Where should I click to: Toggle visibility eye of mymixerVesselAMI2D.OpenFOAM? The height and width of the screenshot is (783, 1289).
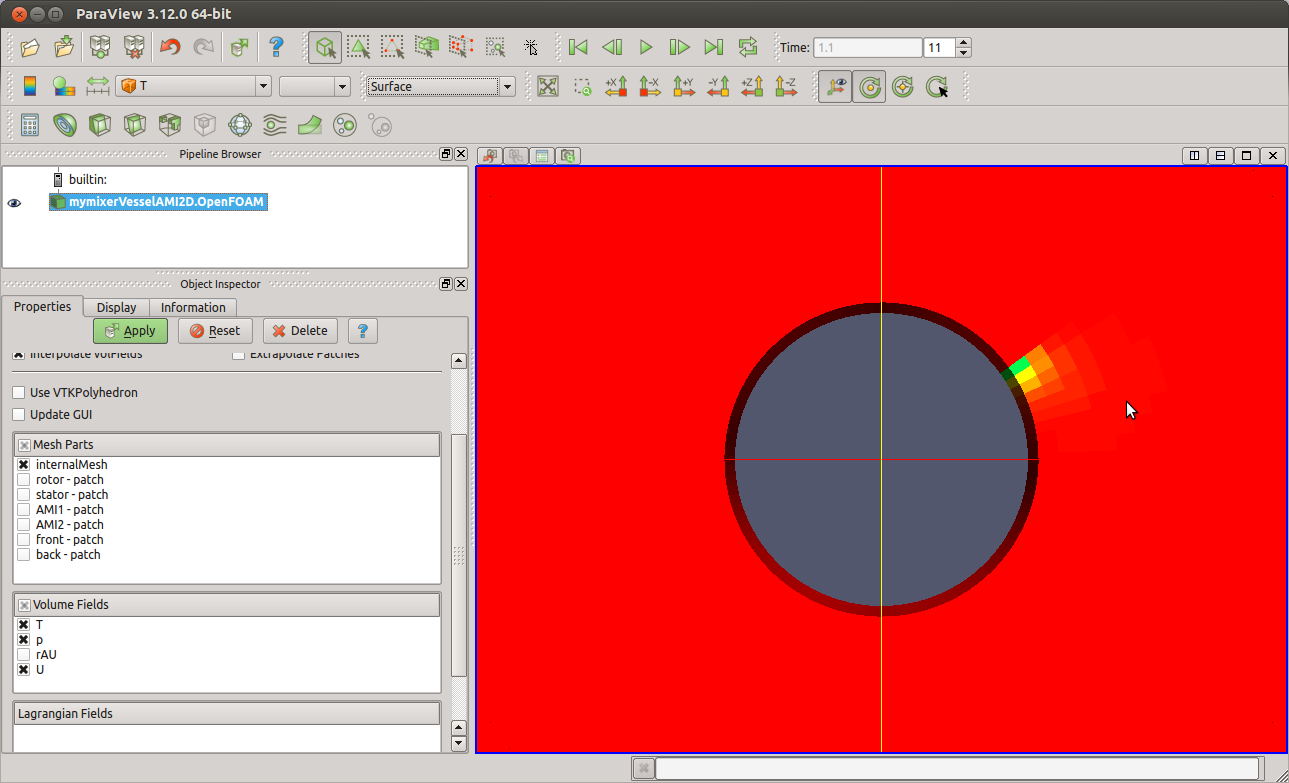pyautogui.click(x=14, y=203)
